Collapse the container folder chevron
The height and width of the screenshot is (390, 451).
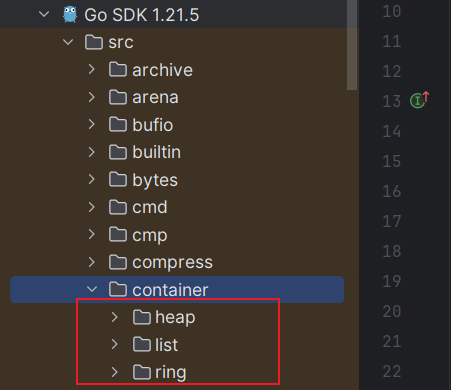(x=92, y=289)
